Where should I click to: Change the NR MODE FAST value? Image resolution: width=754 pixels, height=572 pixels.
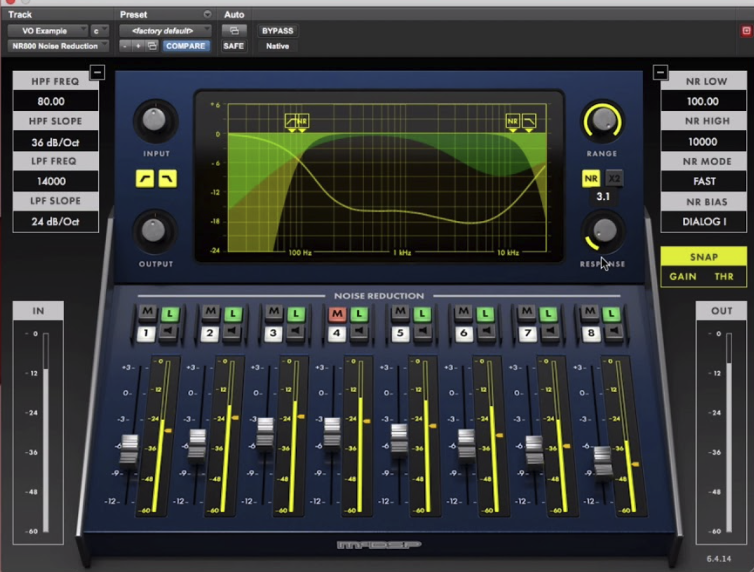click(704, 181)
